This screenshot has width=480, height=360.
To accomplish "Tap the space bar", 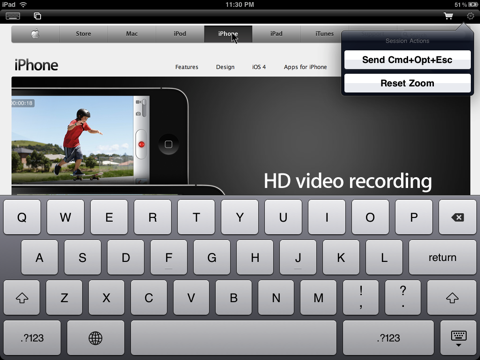I will (234, 338).
